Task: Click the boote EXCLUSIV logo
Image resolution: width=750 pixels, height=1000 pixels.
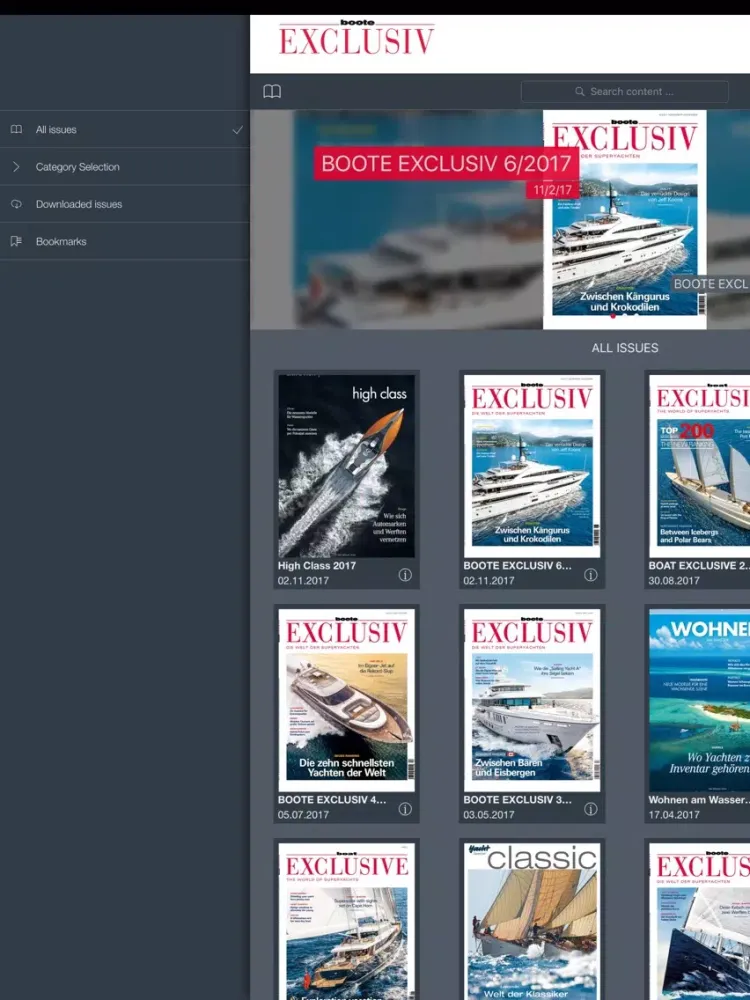Action: pos(357,38)
